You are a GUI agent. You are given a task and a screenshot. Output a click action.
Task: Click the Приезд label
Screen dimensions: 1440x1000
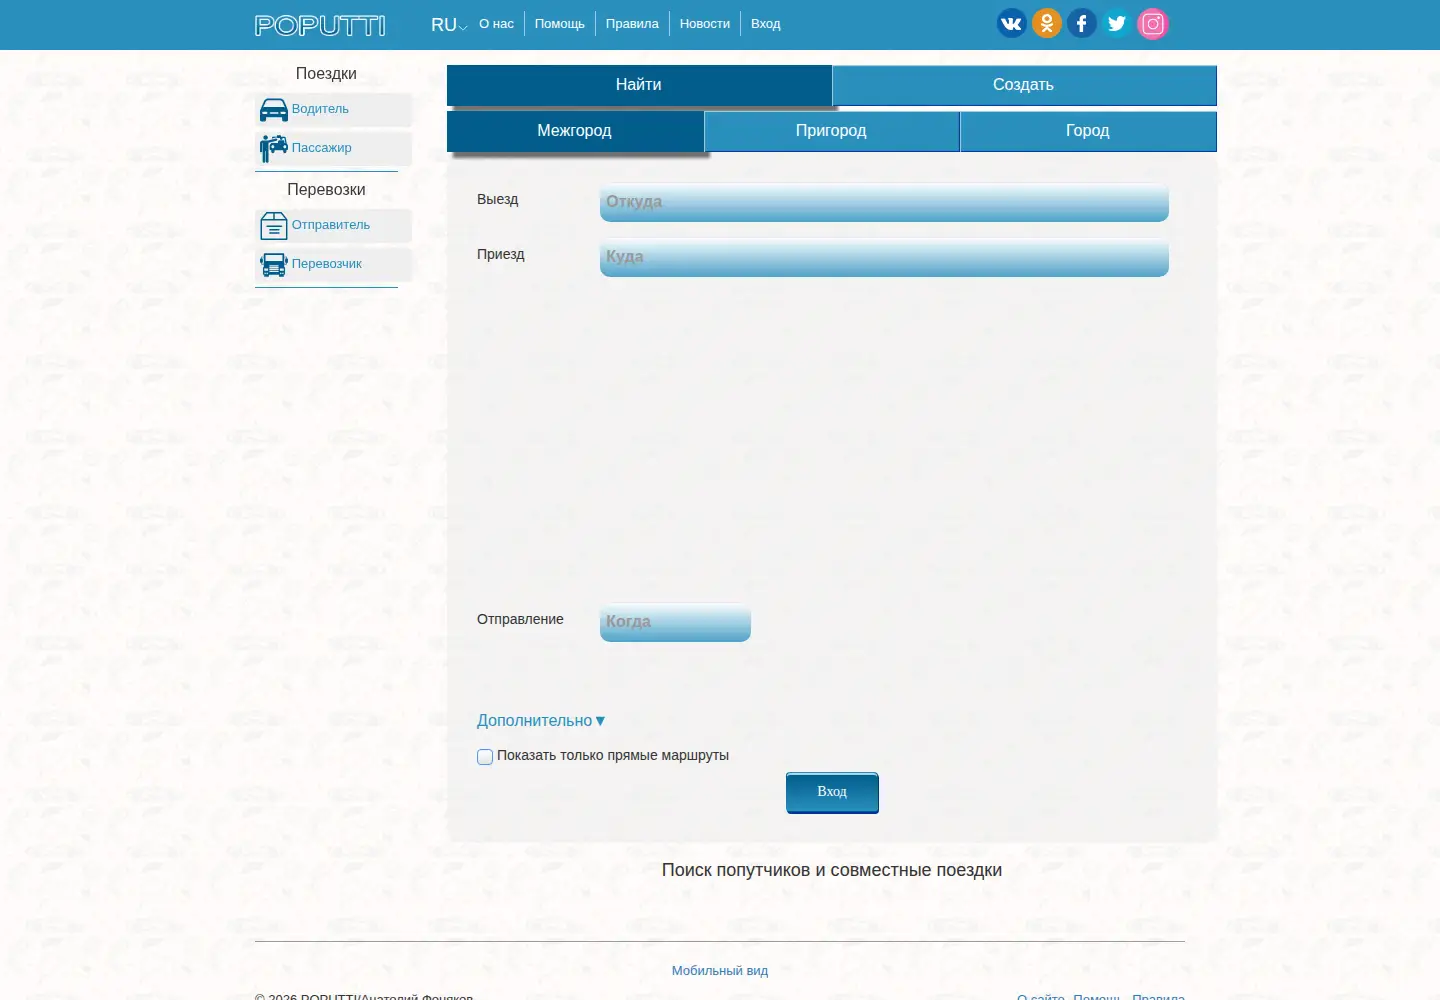[x=501, y=255]
